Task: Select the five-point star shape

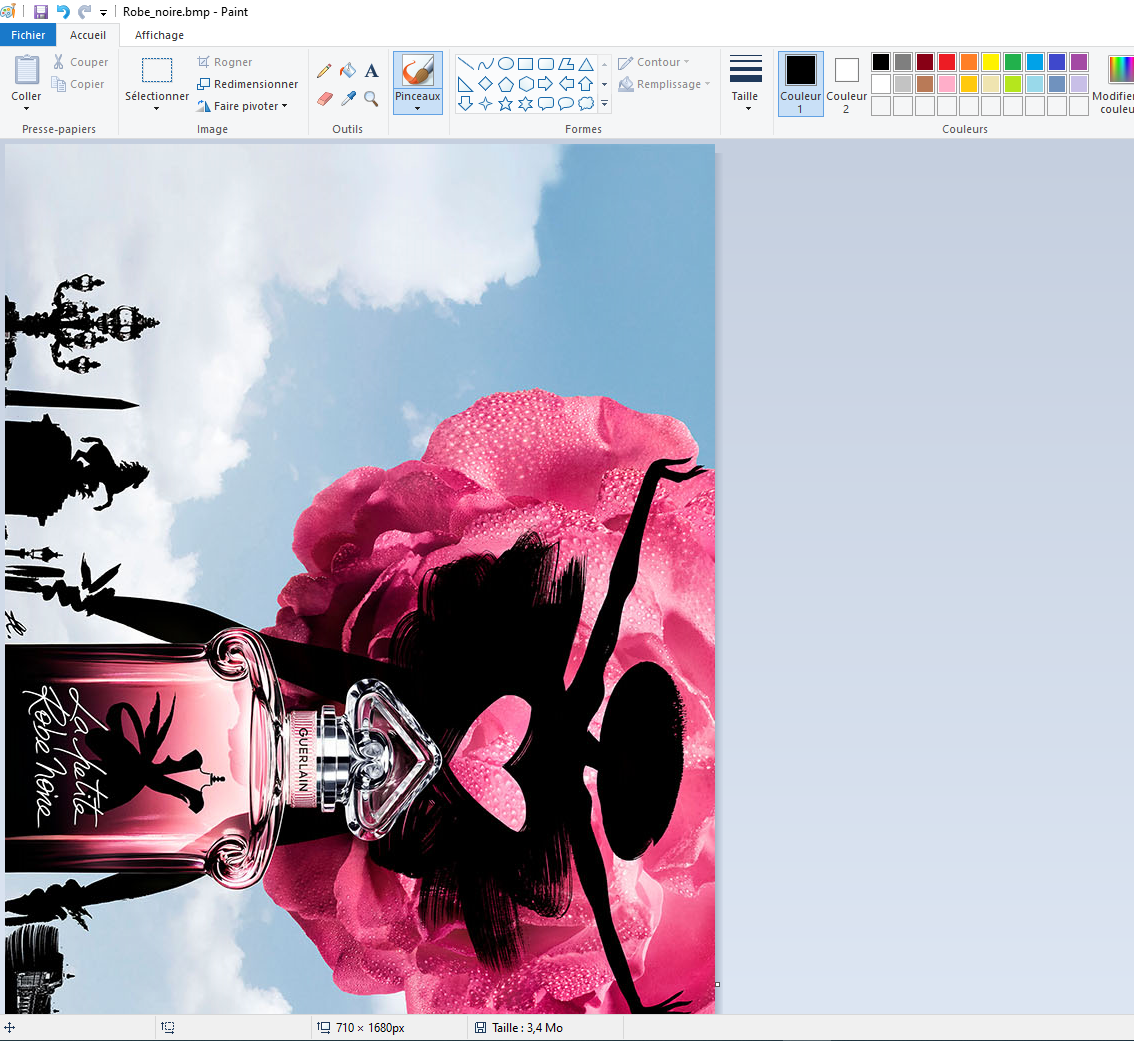Action: click(505, 103)
